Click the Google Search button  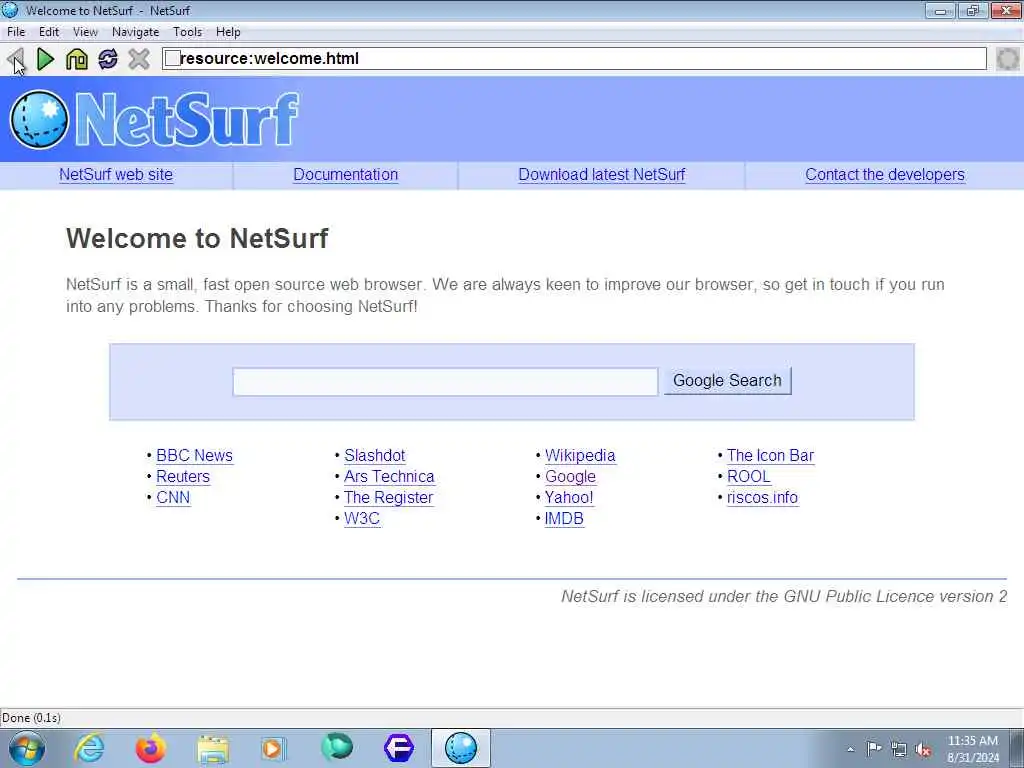[728, 381]
